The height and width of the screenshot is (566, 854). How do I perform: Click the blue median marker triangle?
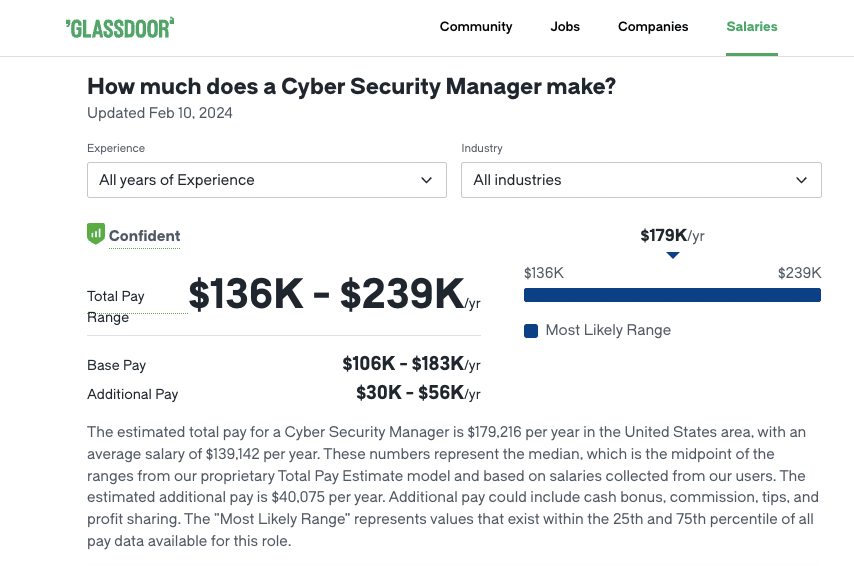[x=673, y=255]
